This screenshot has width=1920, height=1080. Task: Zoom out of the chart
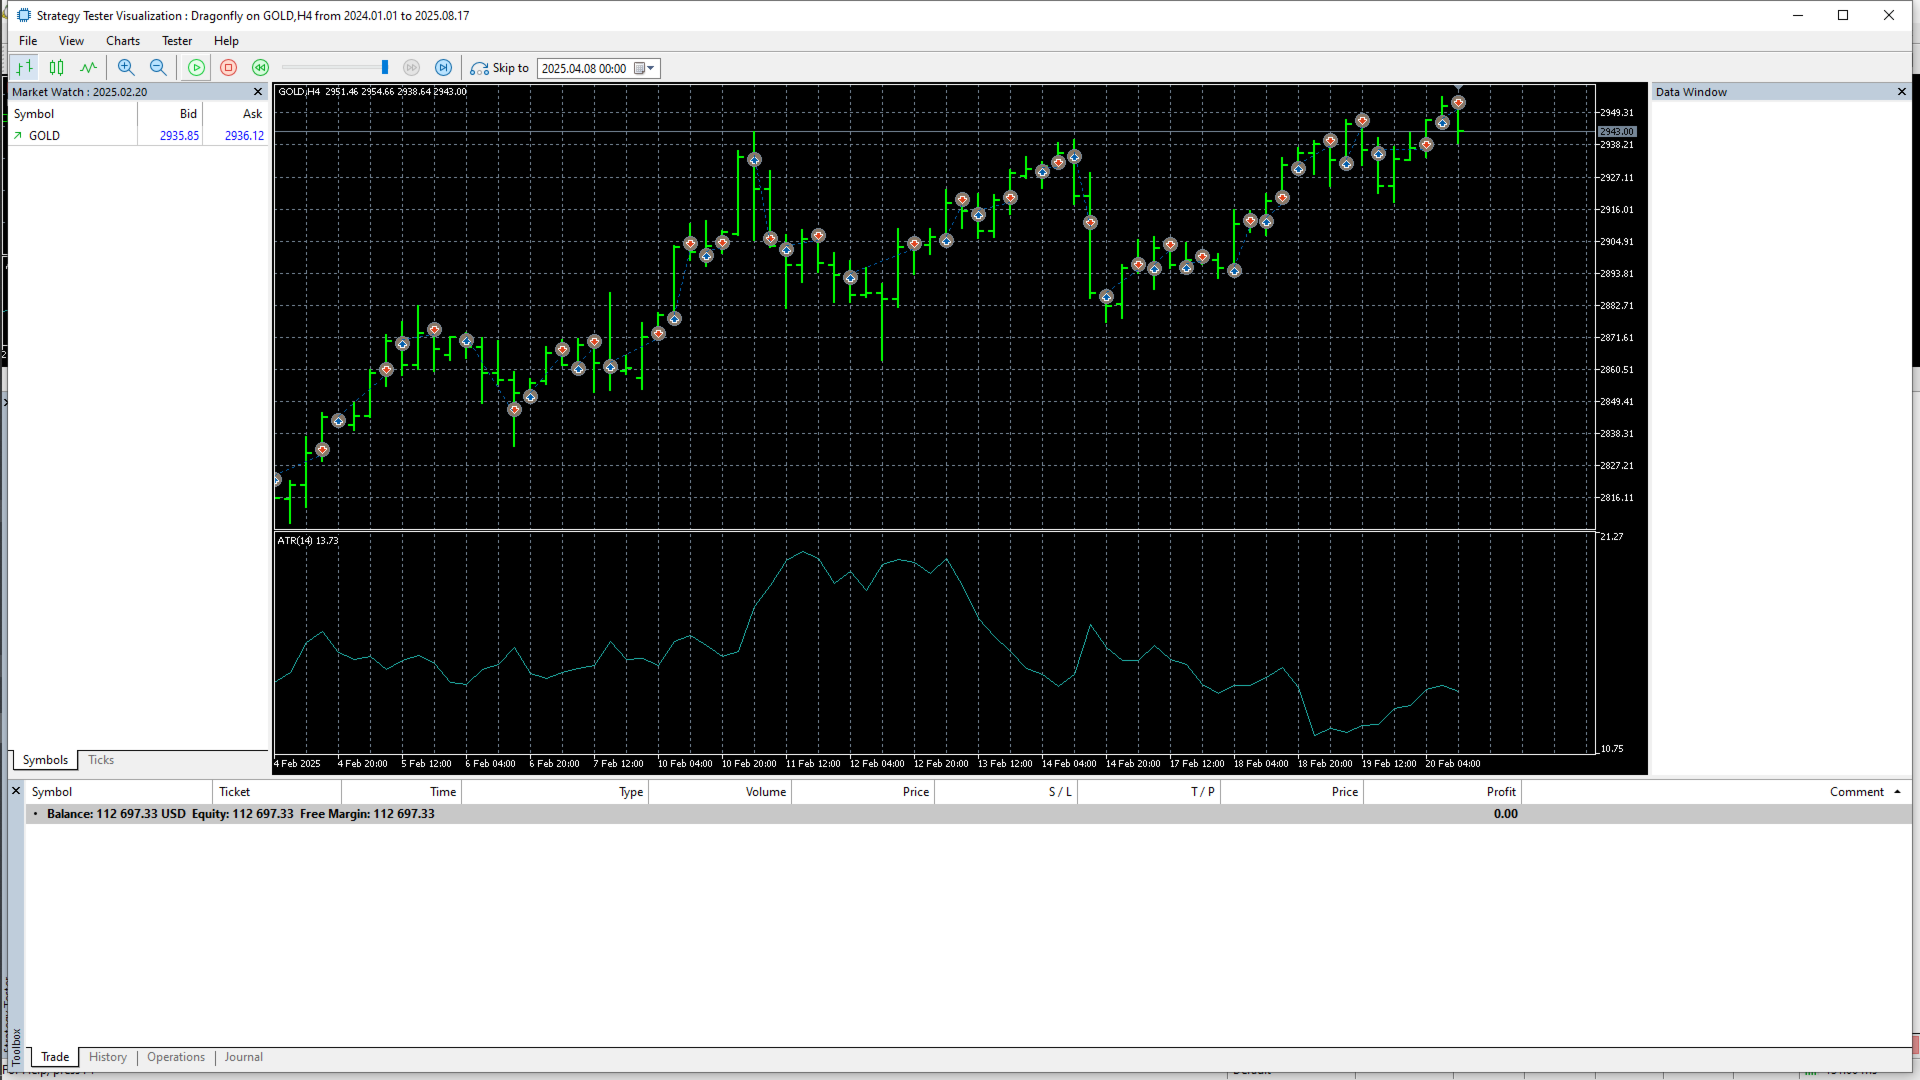pos(158,68)
